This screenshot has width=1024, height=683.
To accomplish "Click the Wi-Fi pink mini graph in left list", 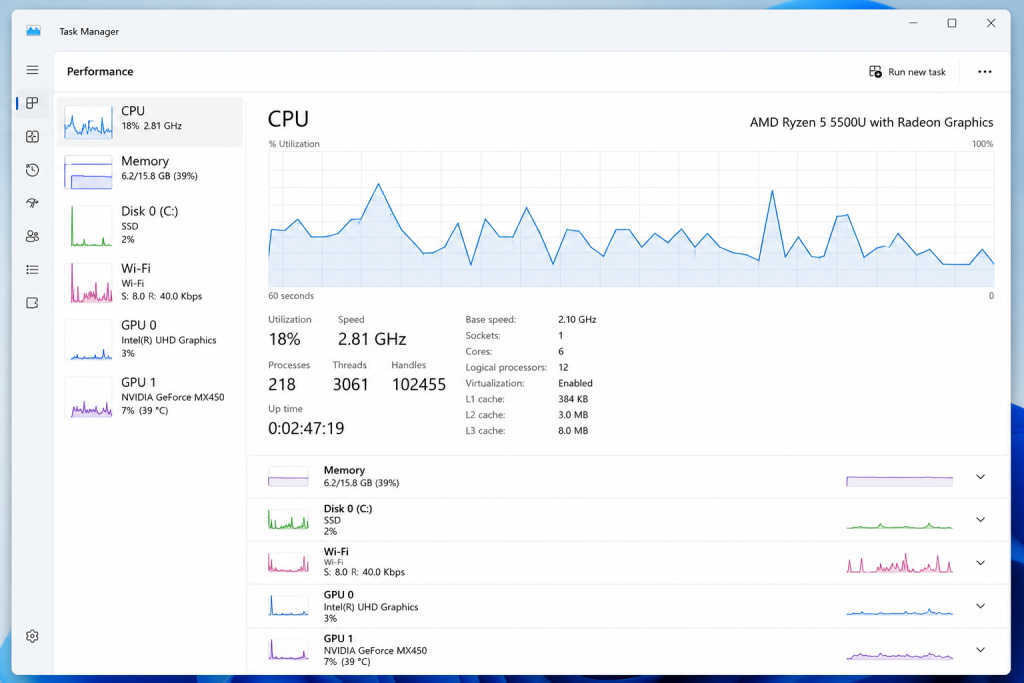I will coord(91,283).
